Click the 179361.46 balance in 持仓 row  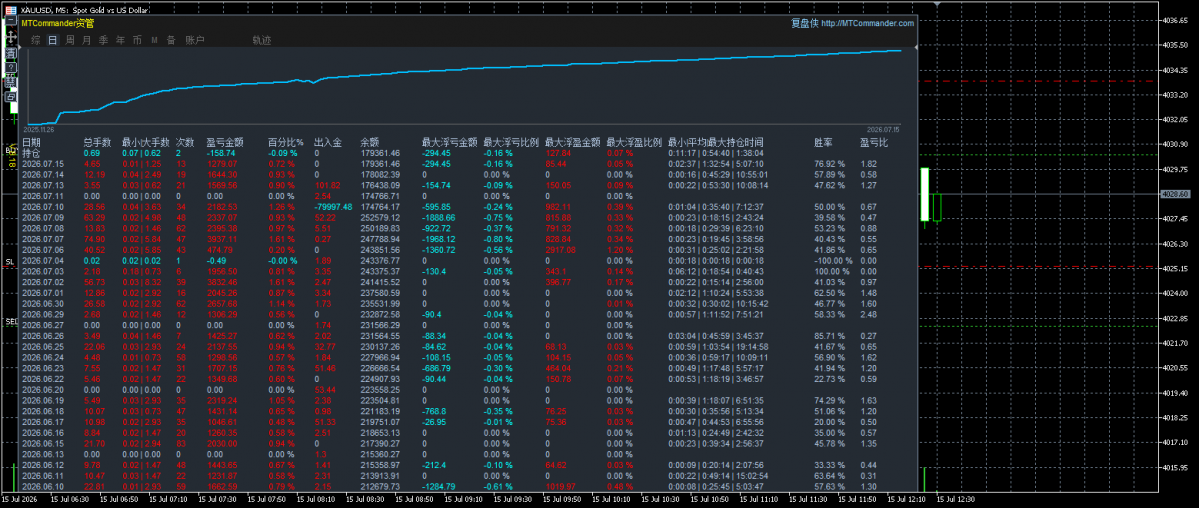coord(380,153)
